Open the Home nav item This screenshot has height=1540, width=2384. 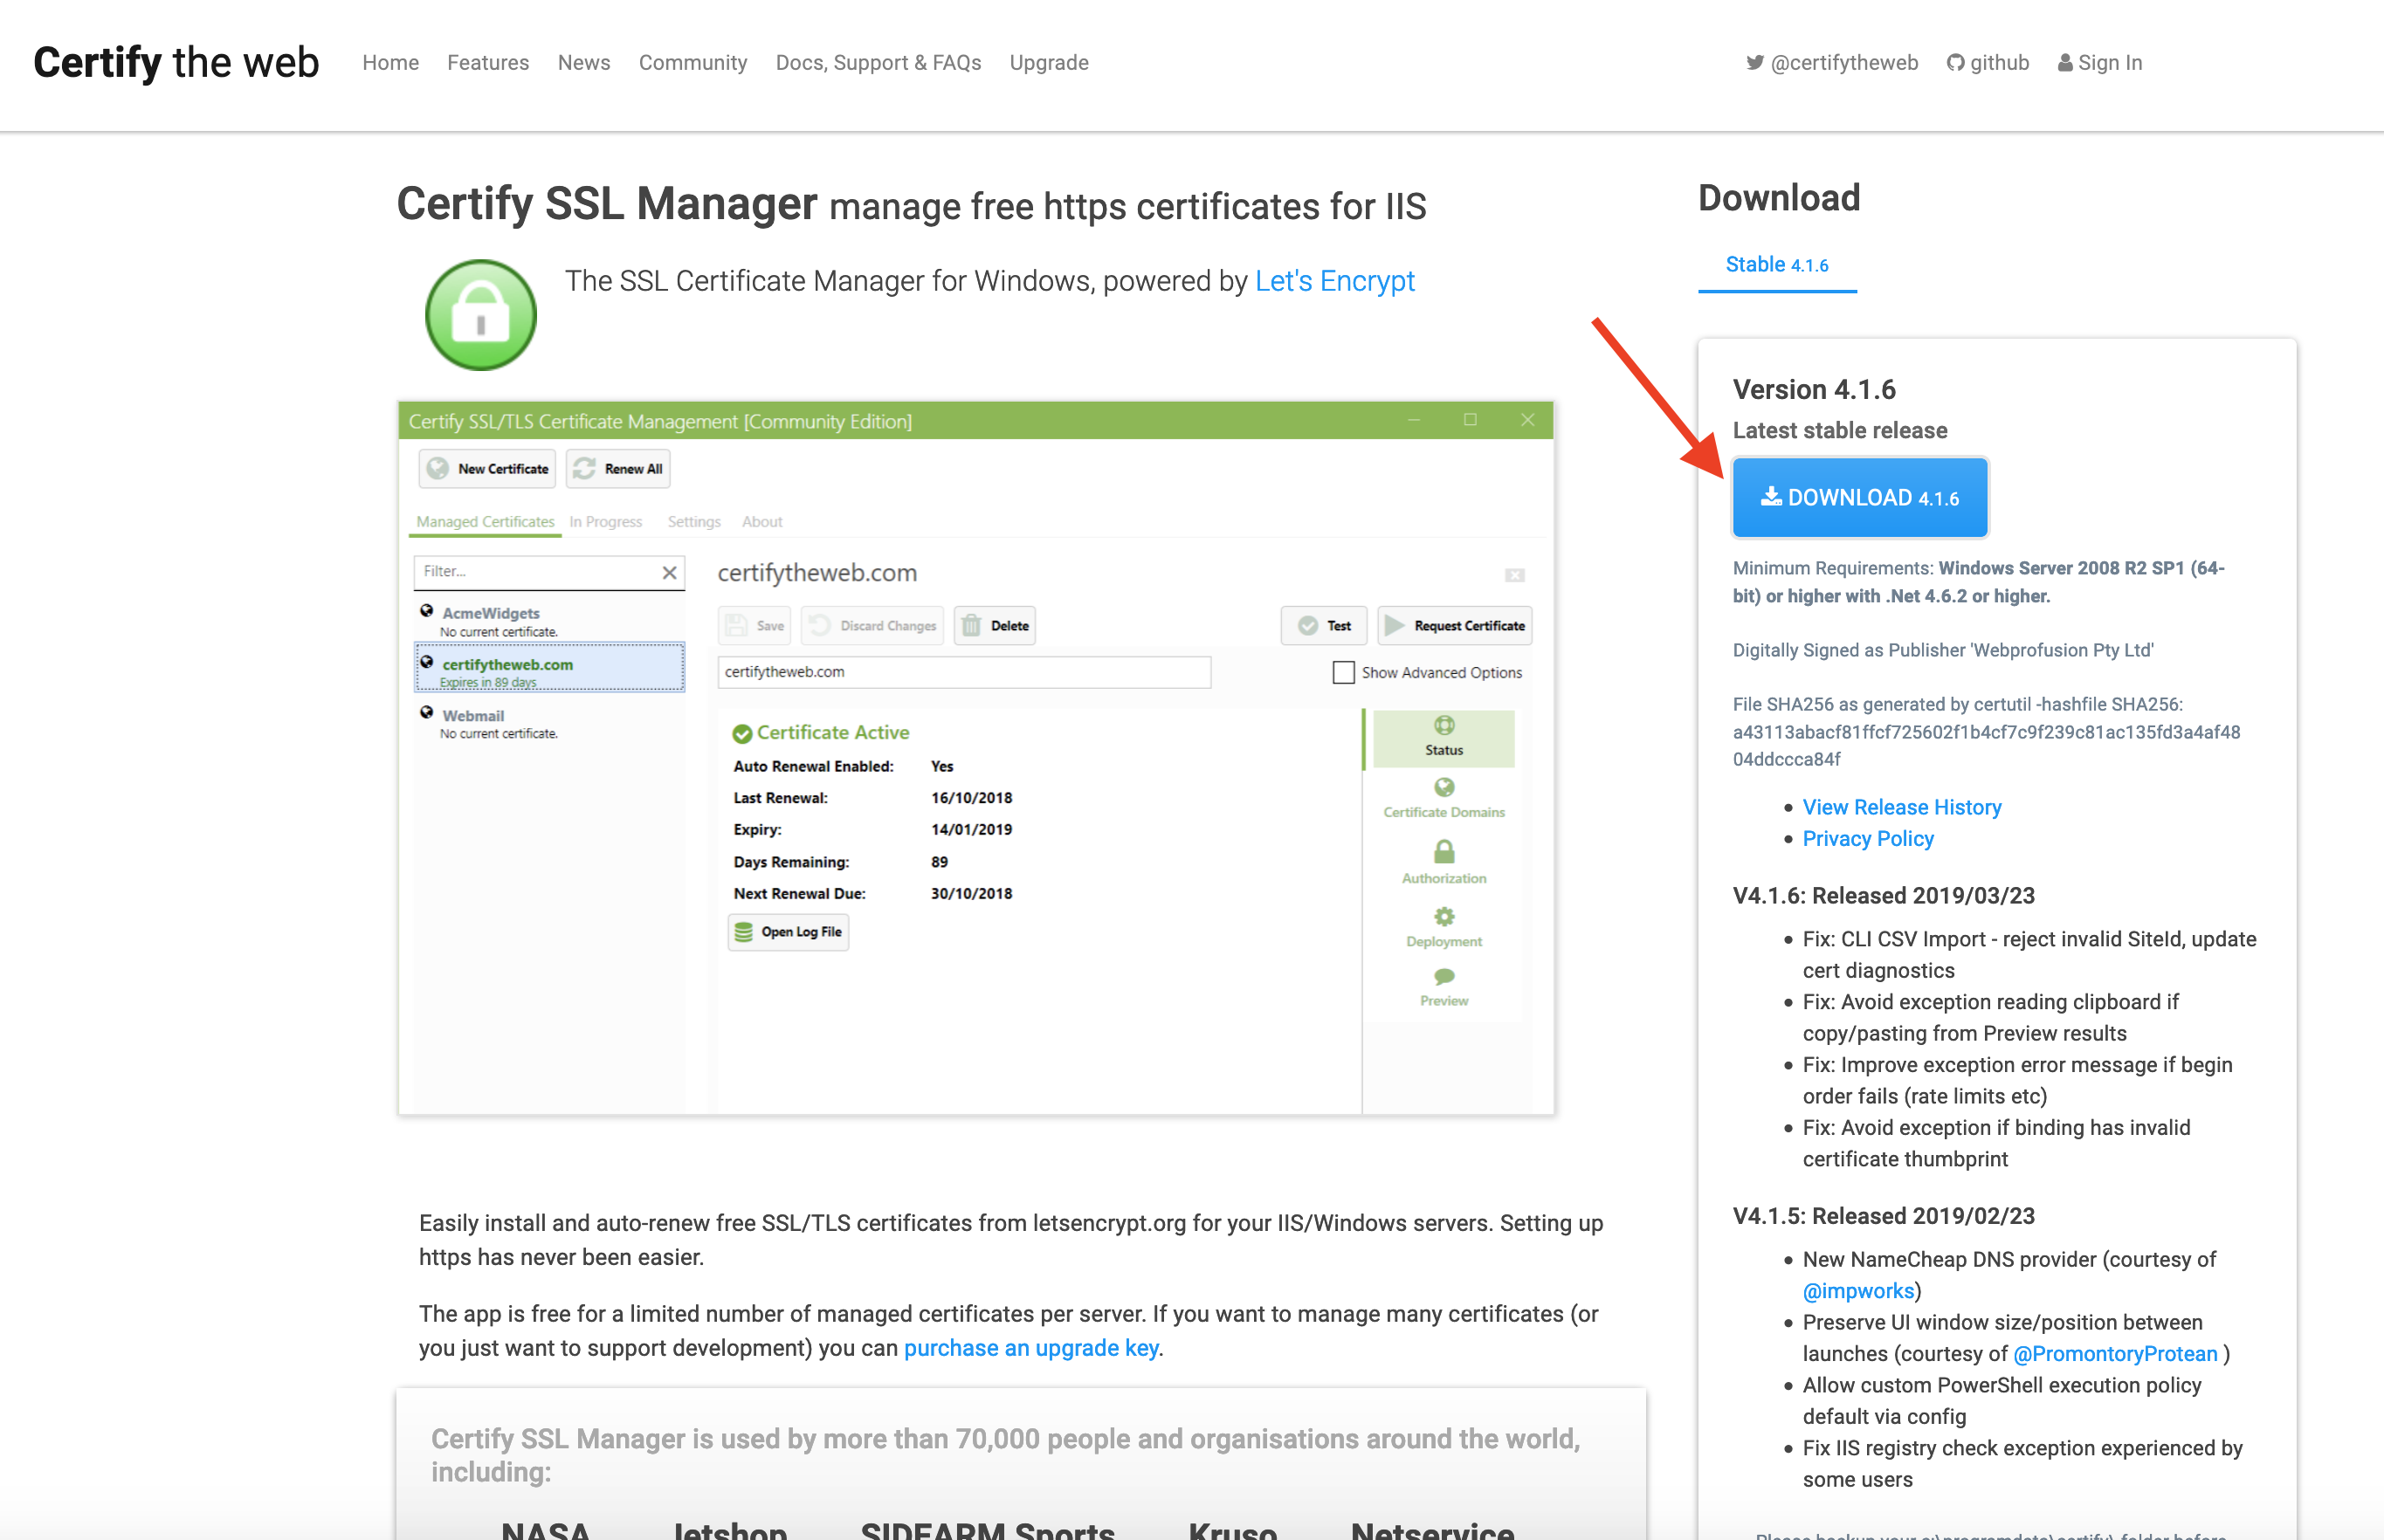click(390, 62)
